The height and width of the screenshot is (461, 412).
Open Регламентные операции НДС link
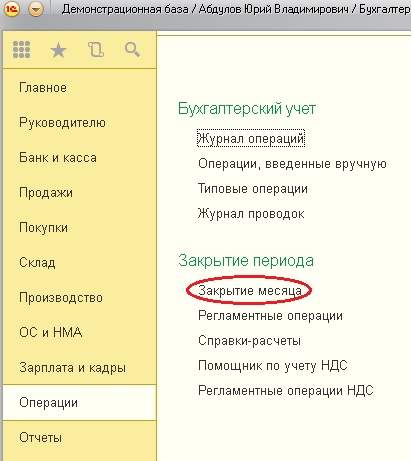[x=286, y=390]
